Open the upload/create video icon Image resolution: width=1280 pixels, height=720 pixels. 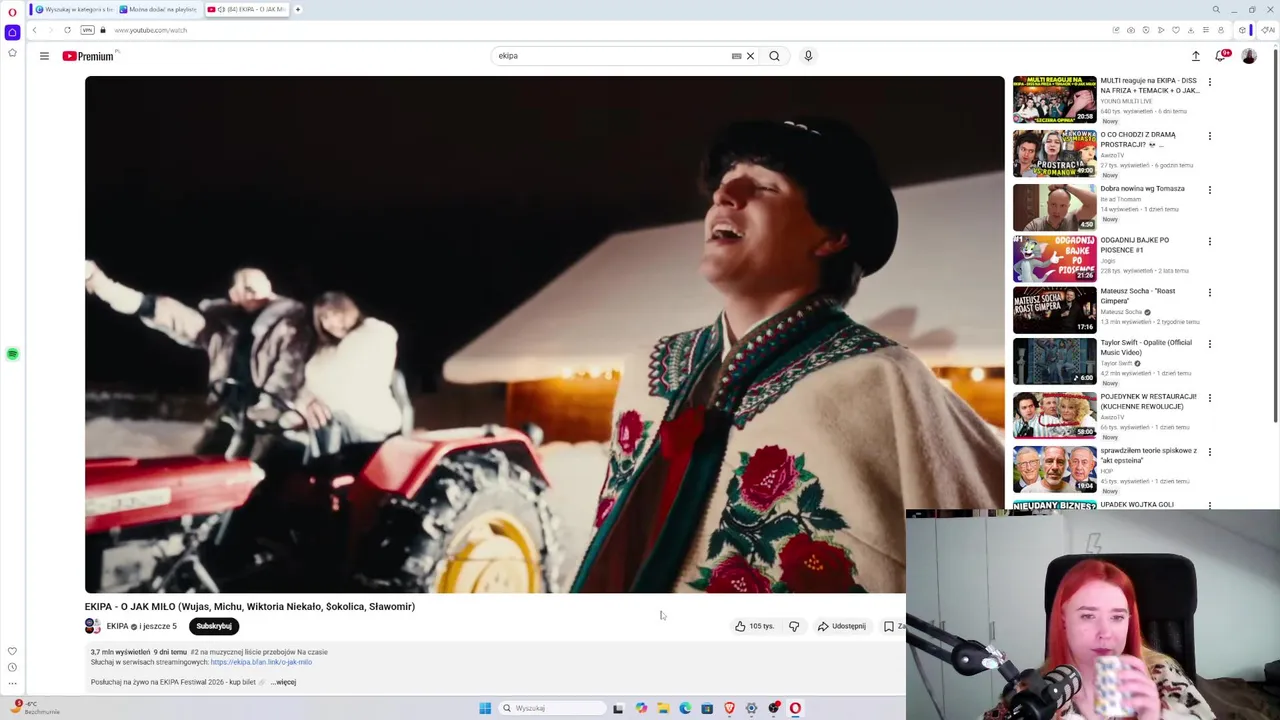tap(1195, 56)
